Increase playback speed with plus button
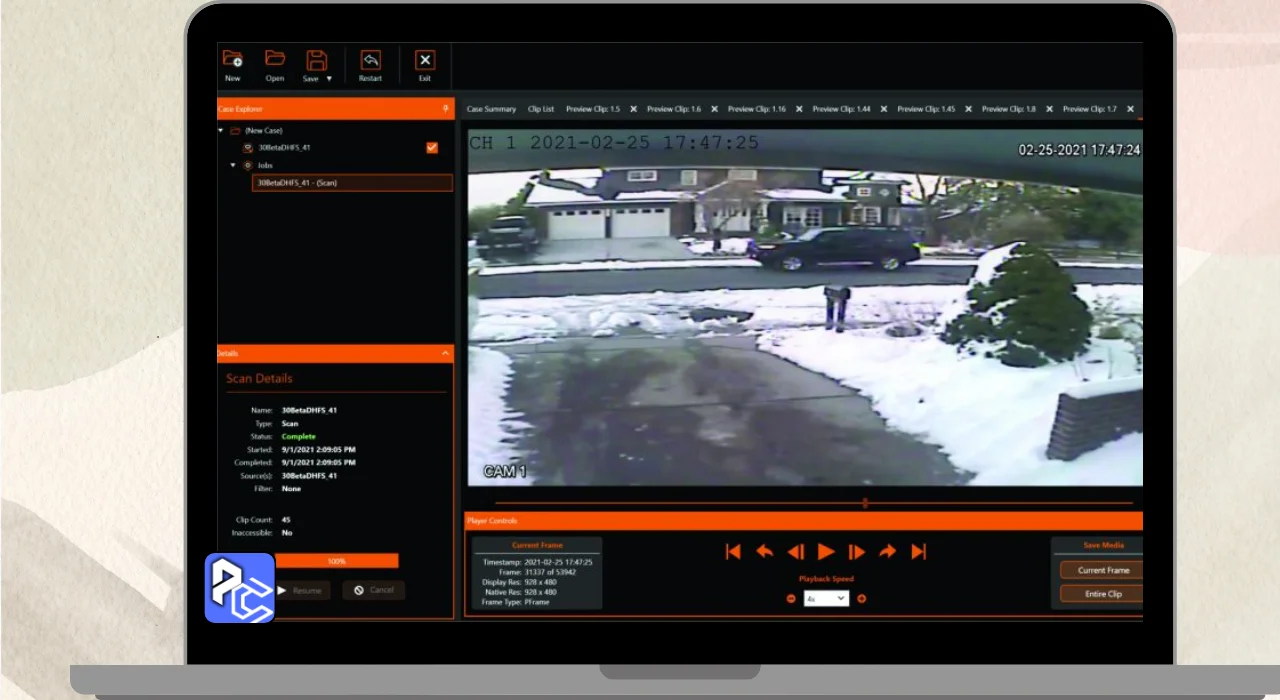1280x700 pixels. point(861,598)
